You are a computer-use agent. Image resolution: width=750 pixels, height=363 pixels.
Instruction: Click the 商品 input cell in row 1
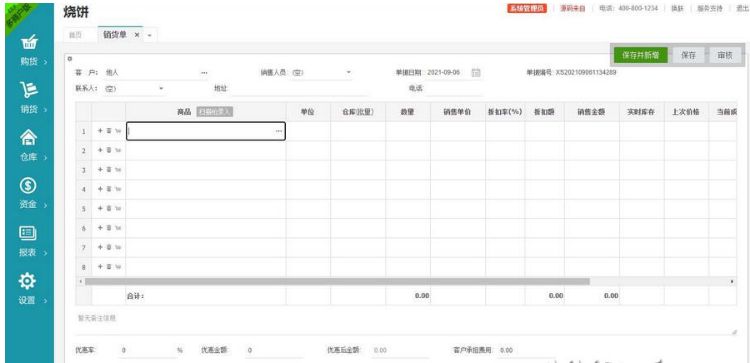[206, 131]
